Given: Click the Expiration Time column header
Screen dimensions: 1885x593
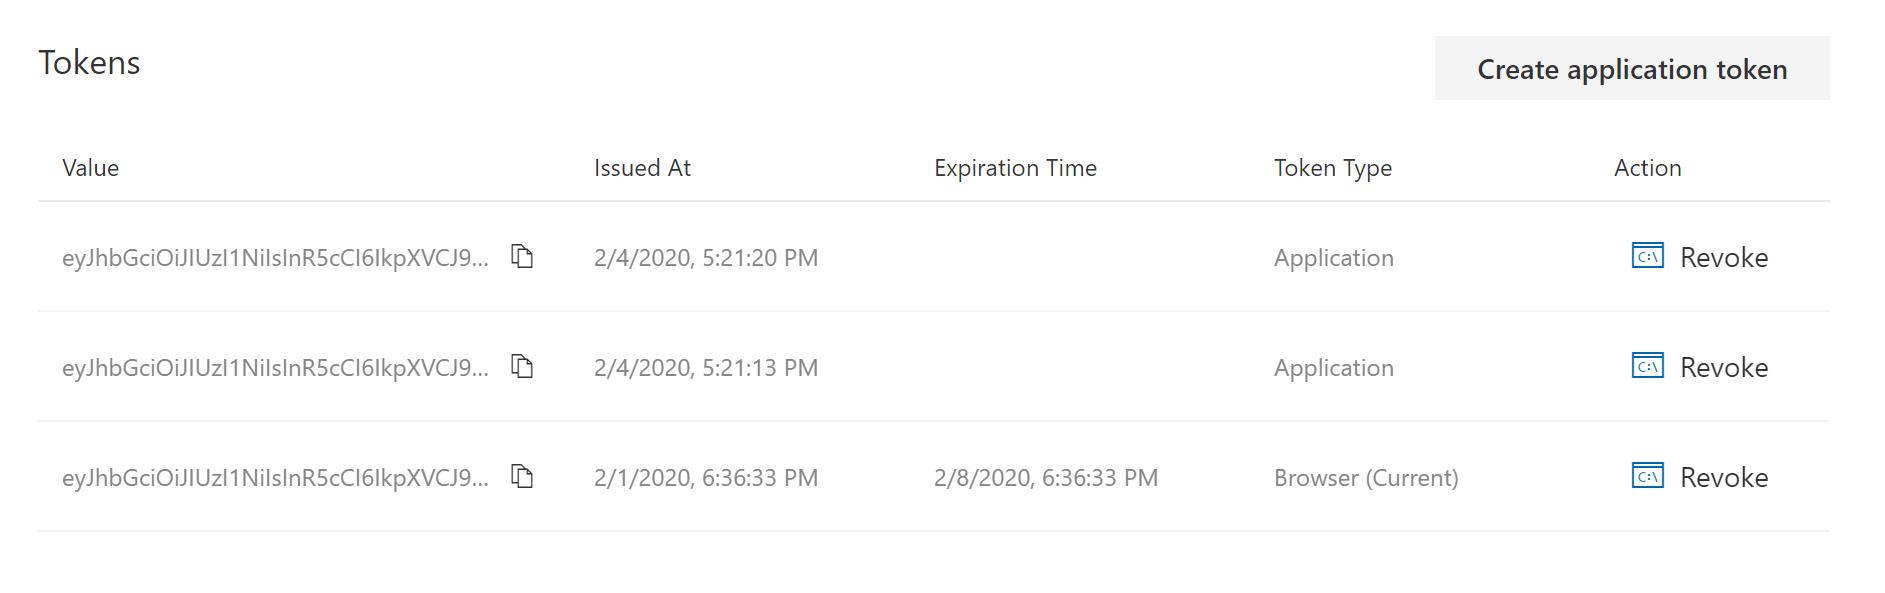Looking at the screenshot, I should click(x=1014, y=168).
